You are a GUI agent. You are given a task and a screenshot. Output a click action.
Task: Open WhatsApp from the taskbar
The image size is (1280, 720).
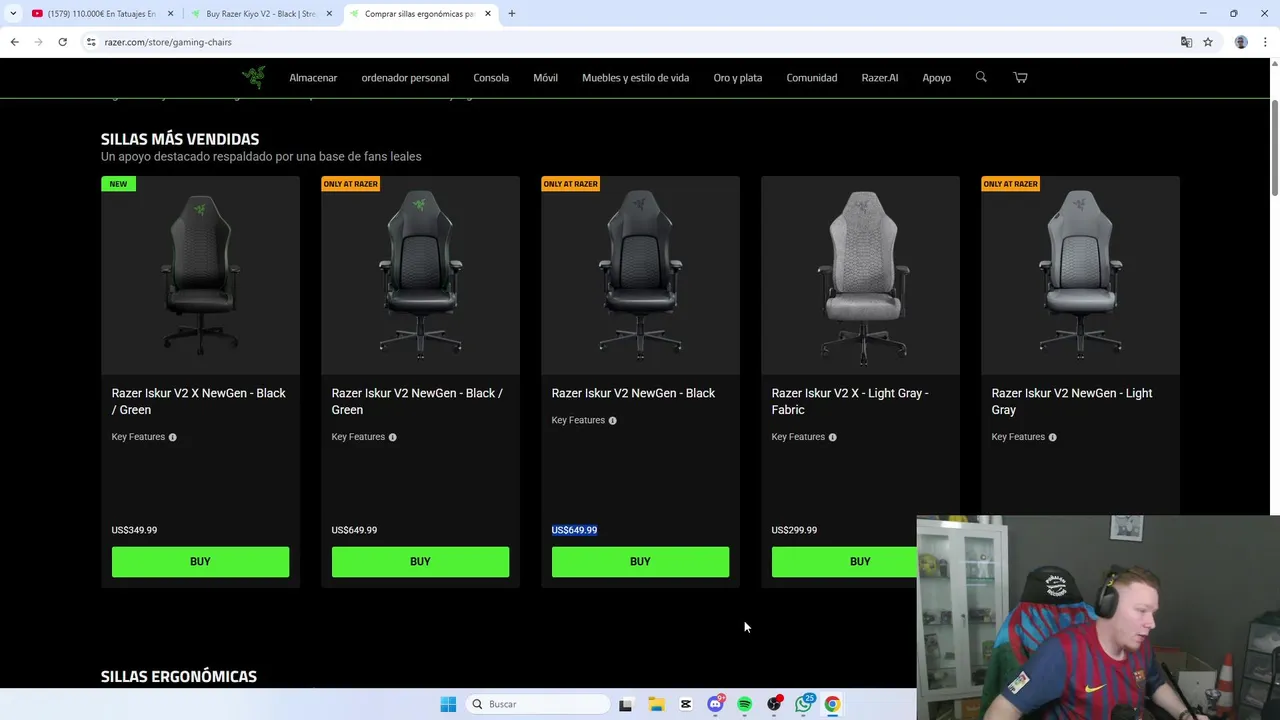803,704
